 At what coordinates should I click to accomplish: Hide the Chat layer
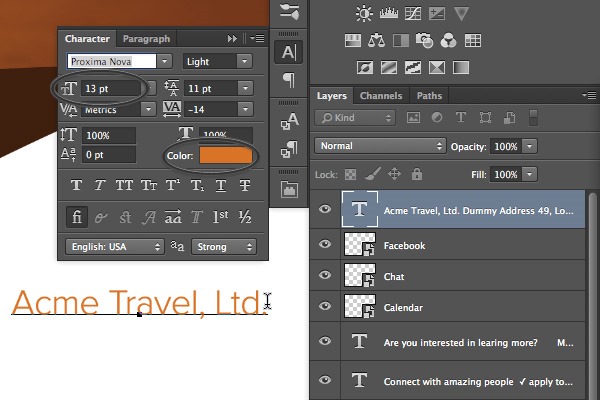click(325, 275)
